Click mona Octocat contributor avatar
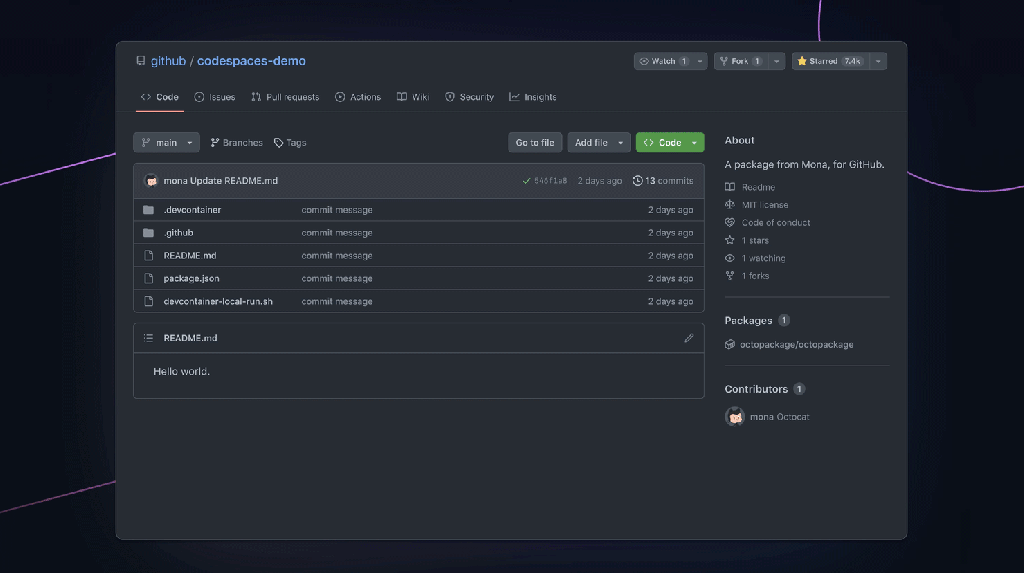This screenshot has height=573, width=1024. click(735, 416)
